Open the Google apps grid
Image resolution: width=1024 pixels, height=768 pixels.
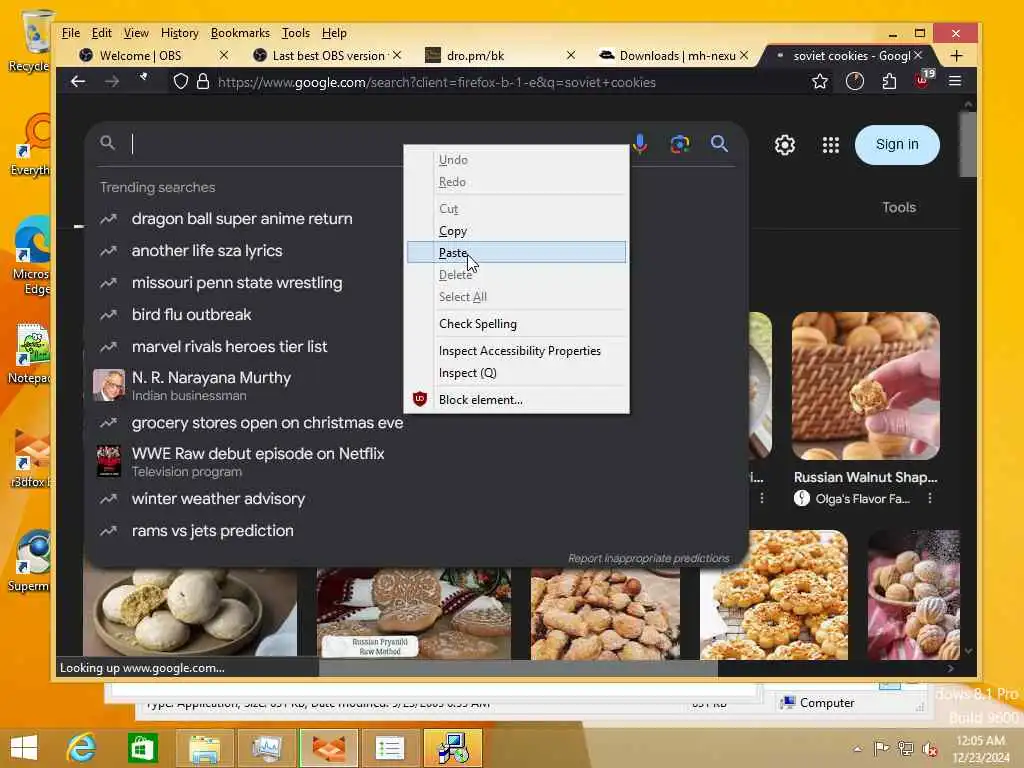pyautogui.click(x=831, y=145)
